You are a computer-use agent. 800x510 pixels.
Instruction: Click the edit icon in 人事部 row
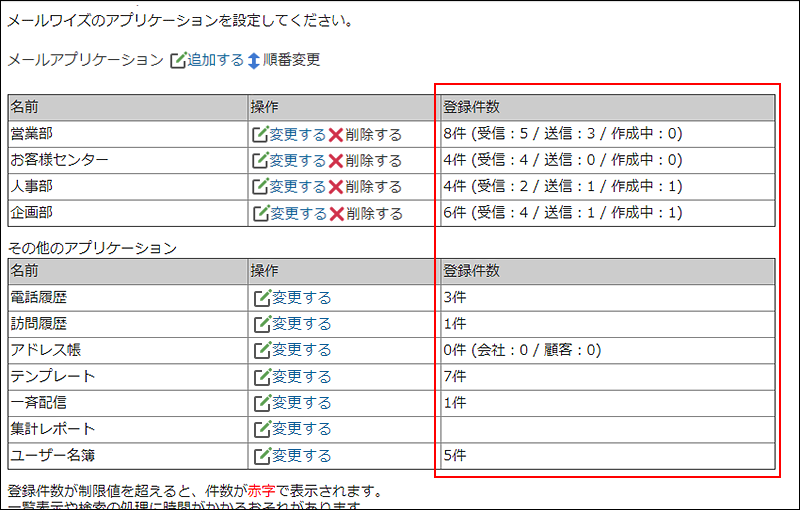point(260,187)
